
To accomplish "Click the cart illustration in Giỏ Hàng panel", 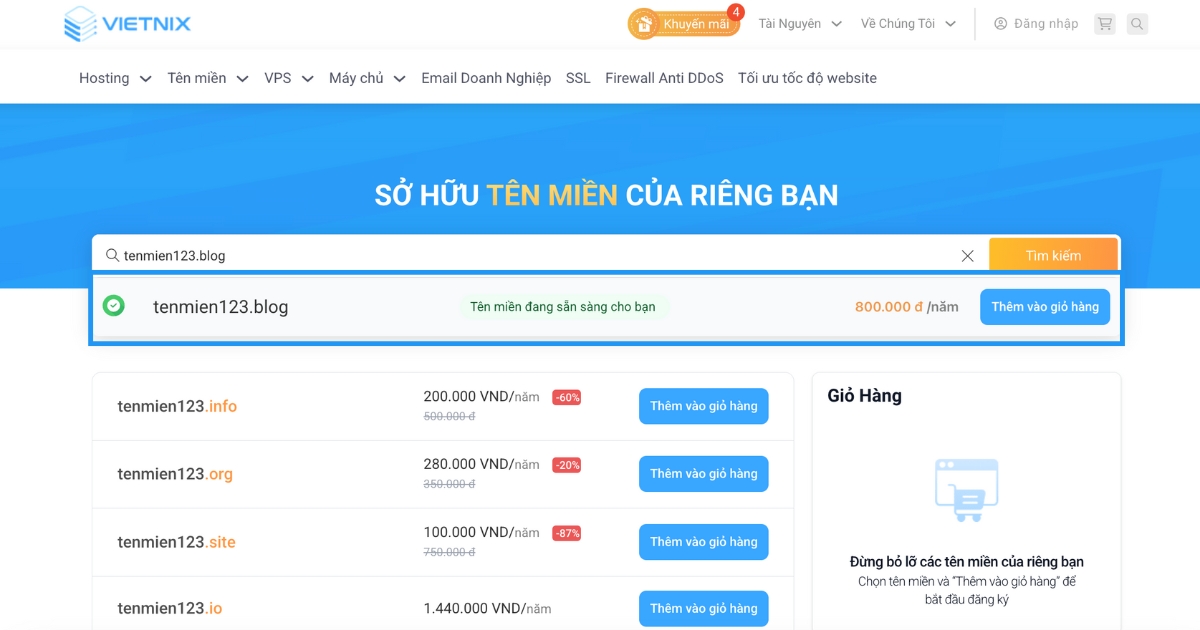I will tap(966, 490).
